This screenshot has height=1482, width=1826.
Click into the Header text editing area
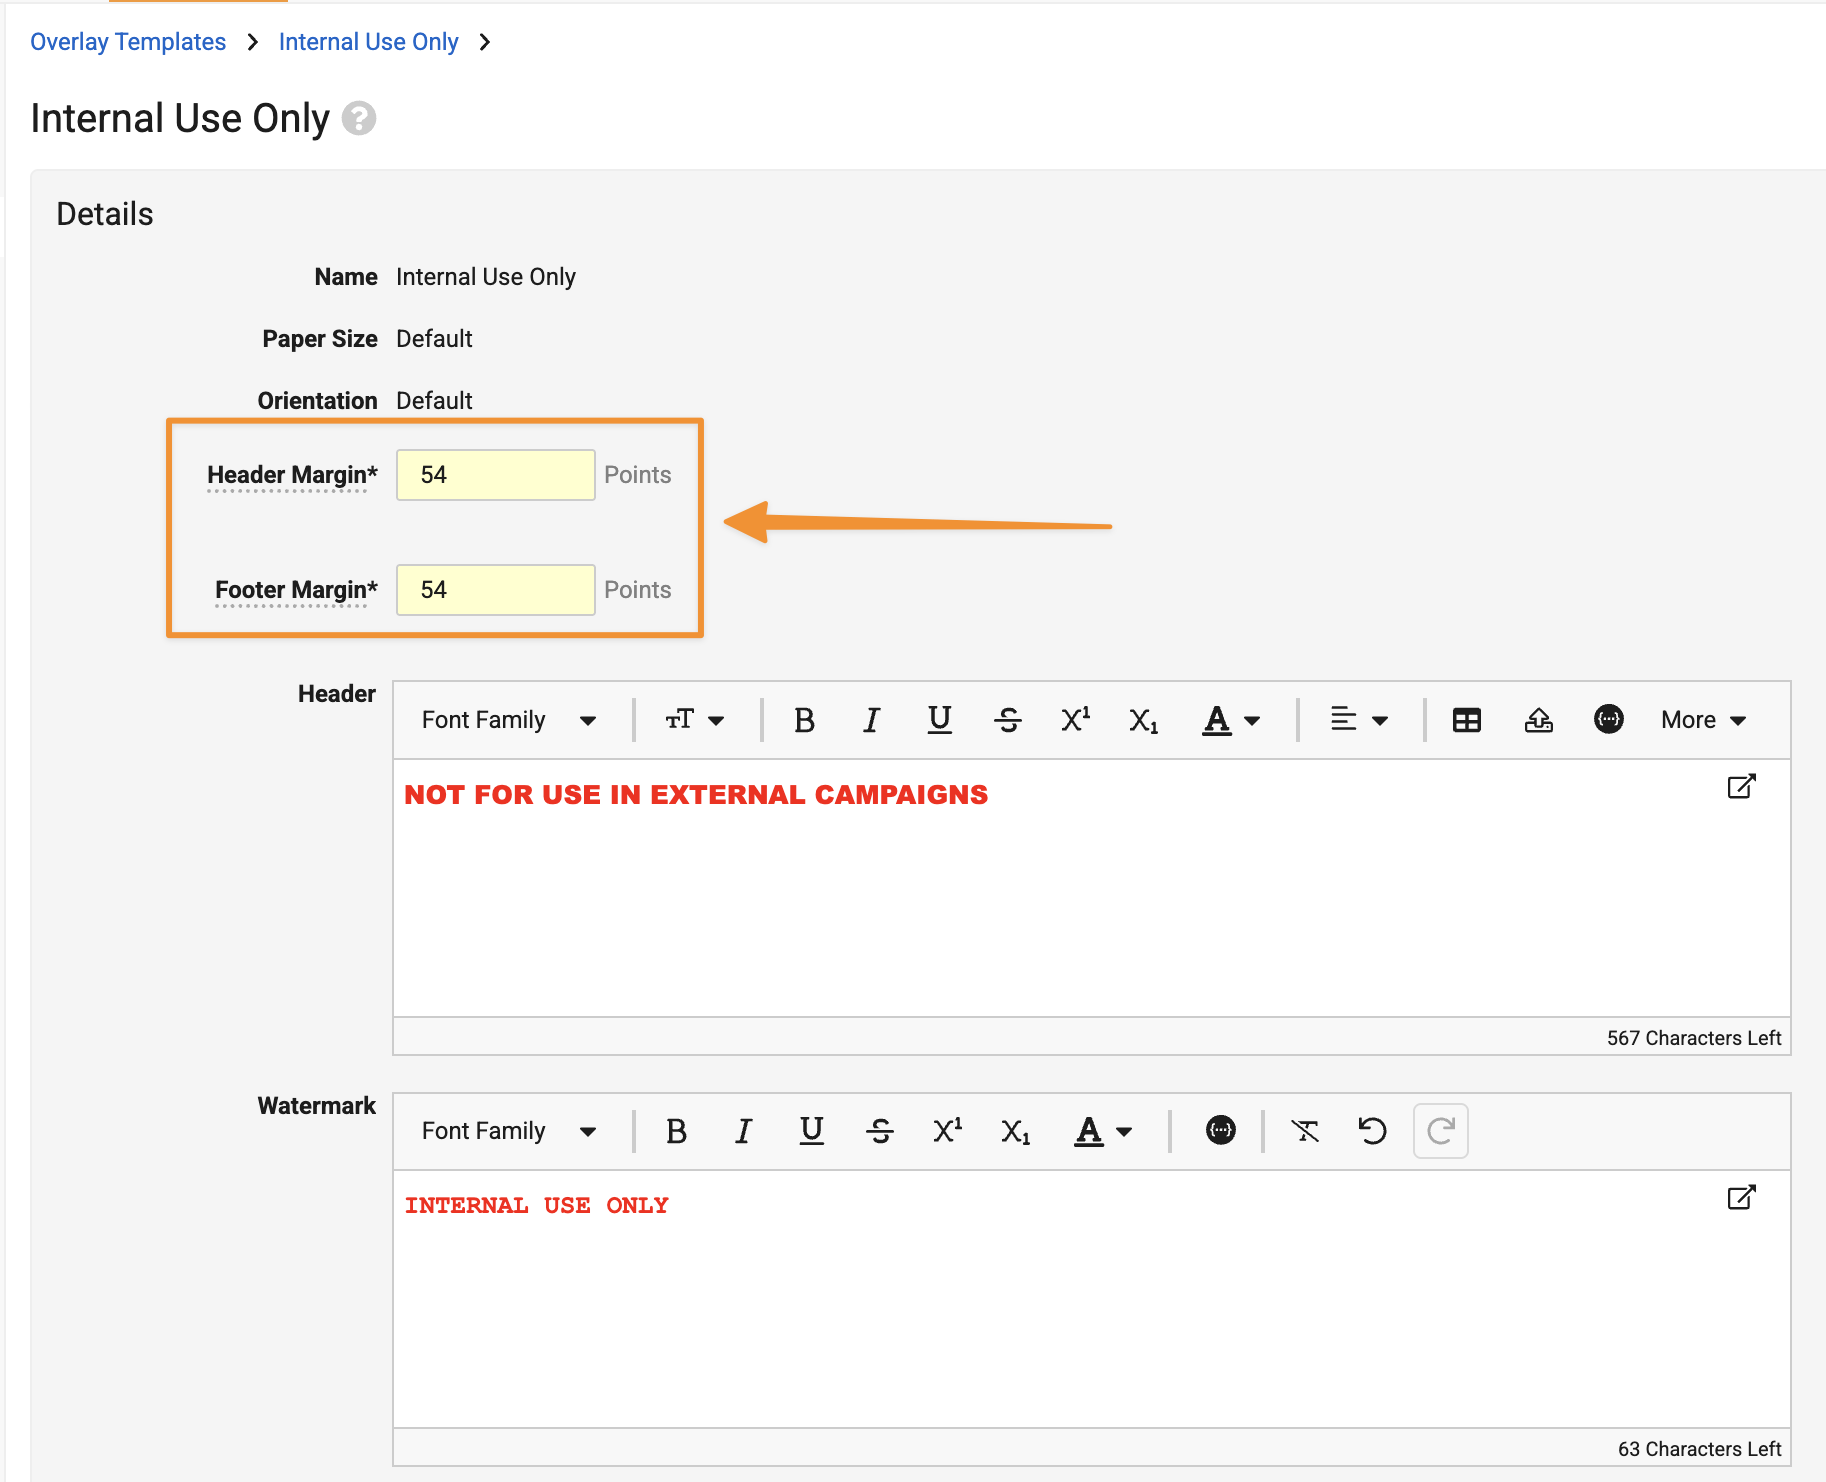coord(1092,888)
